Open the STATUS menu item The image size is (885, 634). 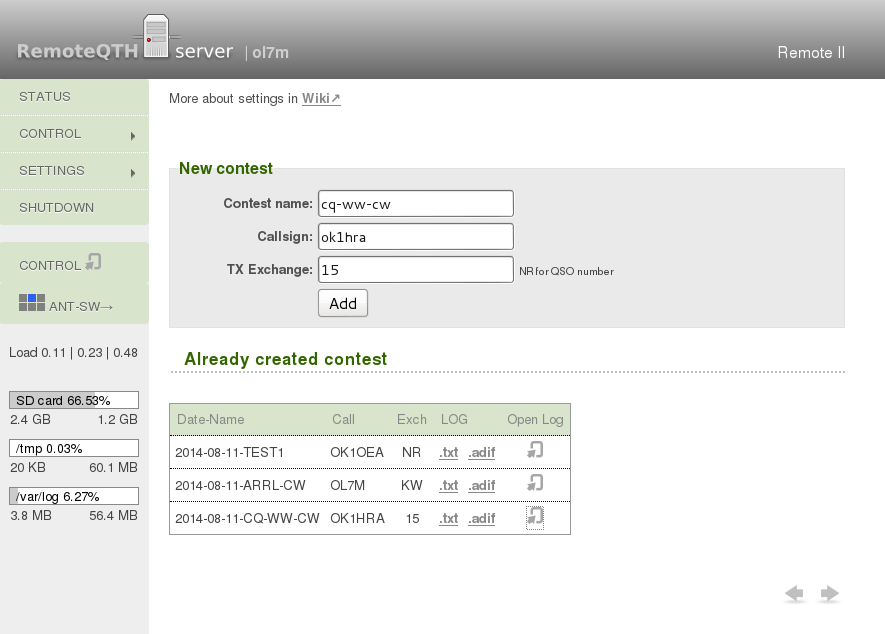[75, 97]
